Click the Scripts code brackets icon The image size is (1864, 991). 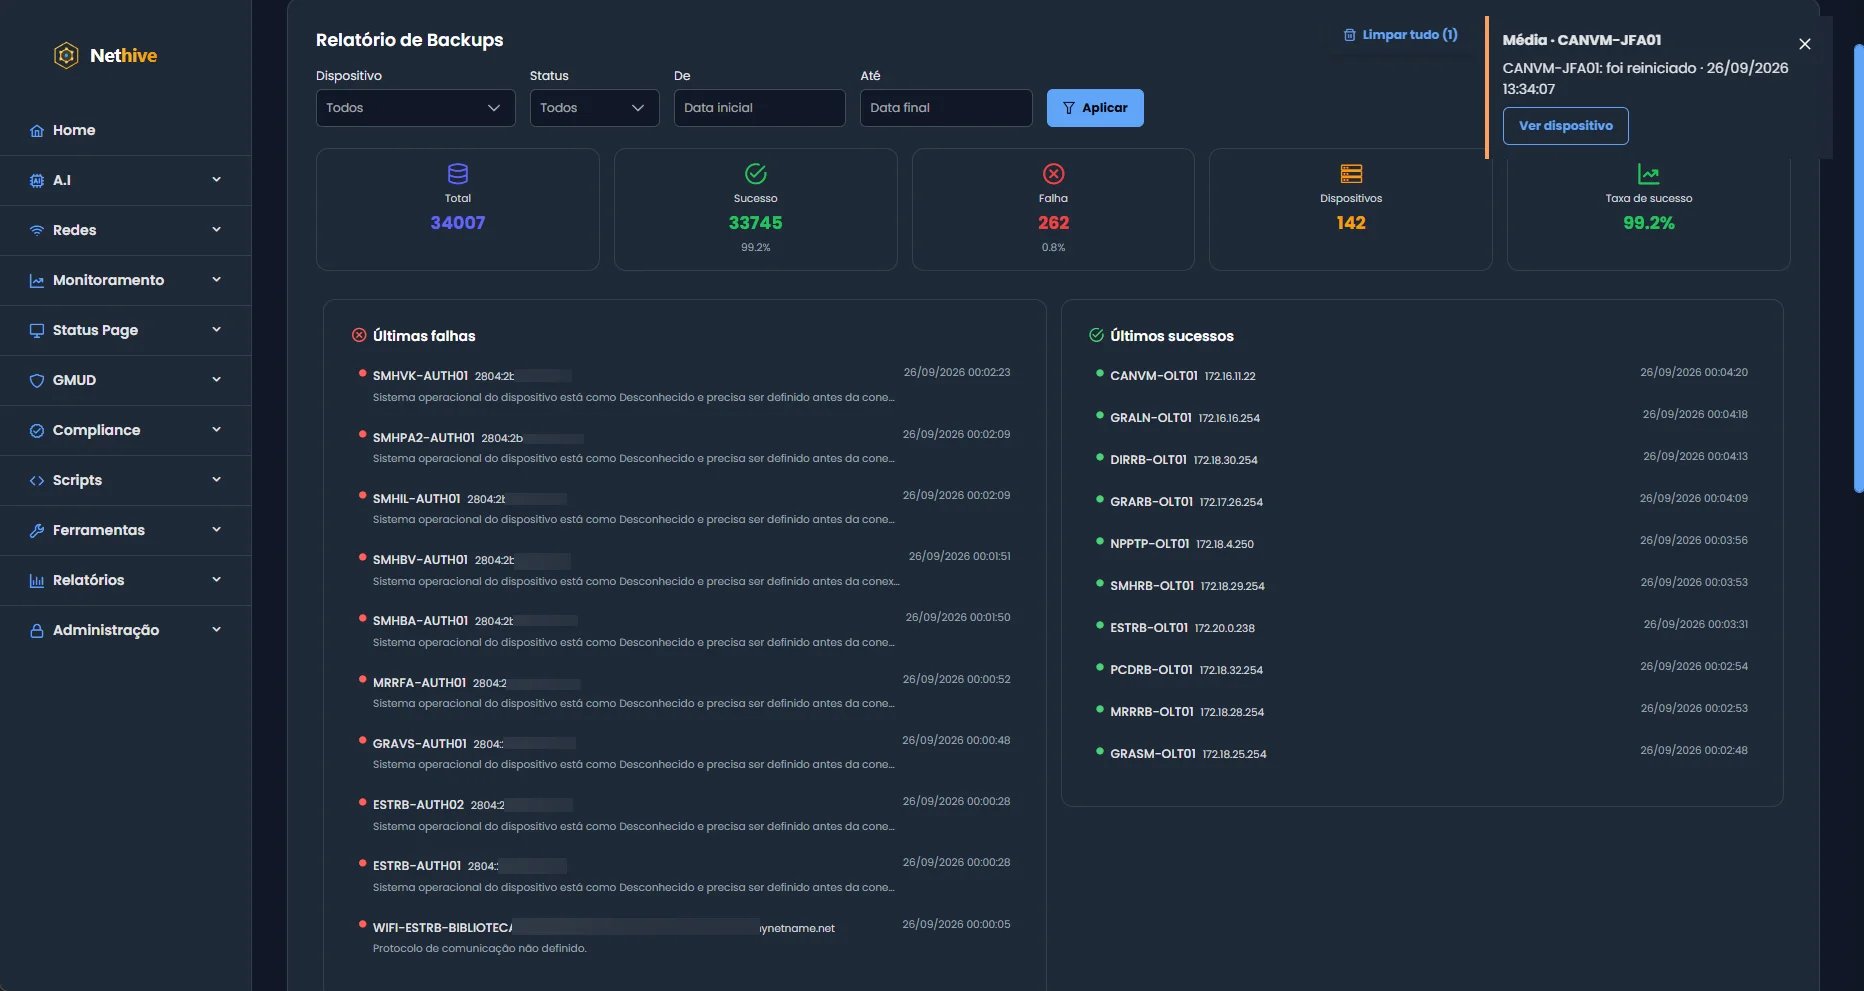37,481
